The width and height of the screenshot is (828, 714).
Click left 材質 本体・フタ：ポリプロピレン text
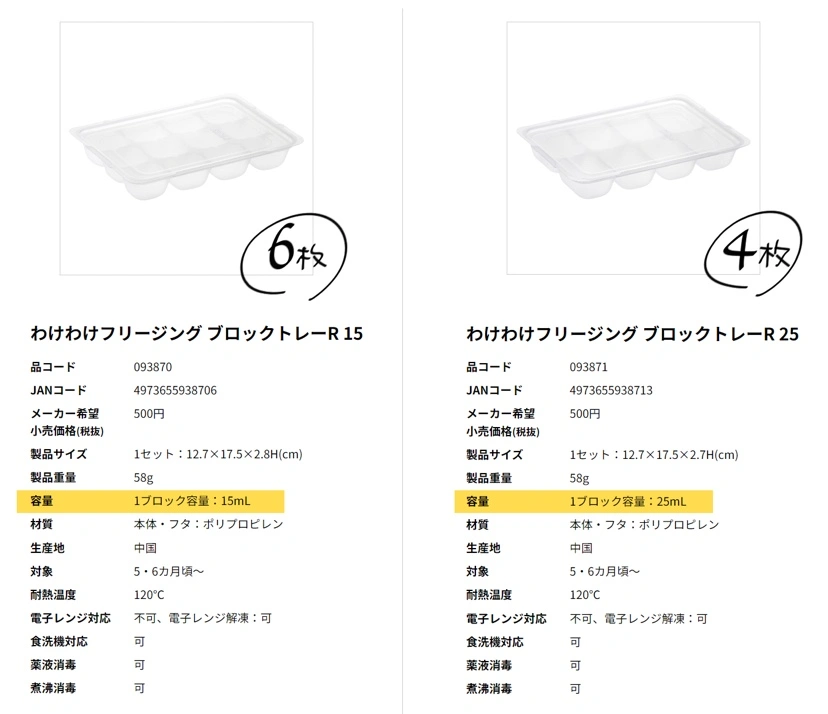(209, 524)
